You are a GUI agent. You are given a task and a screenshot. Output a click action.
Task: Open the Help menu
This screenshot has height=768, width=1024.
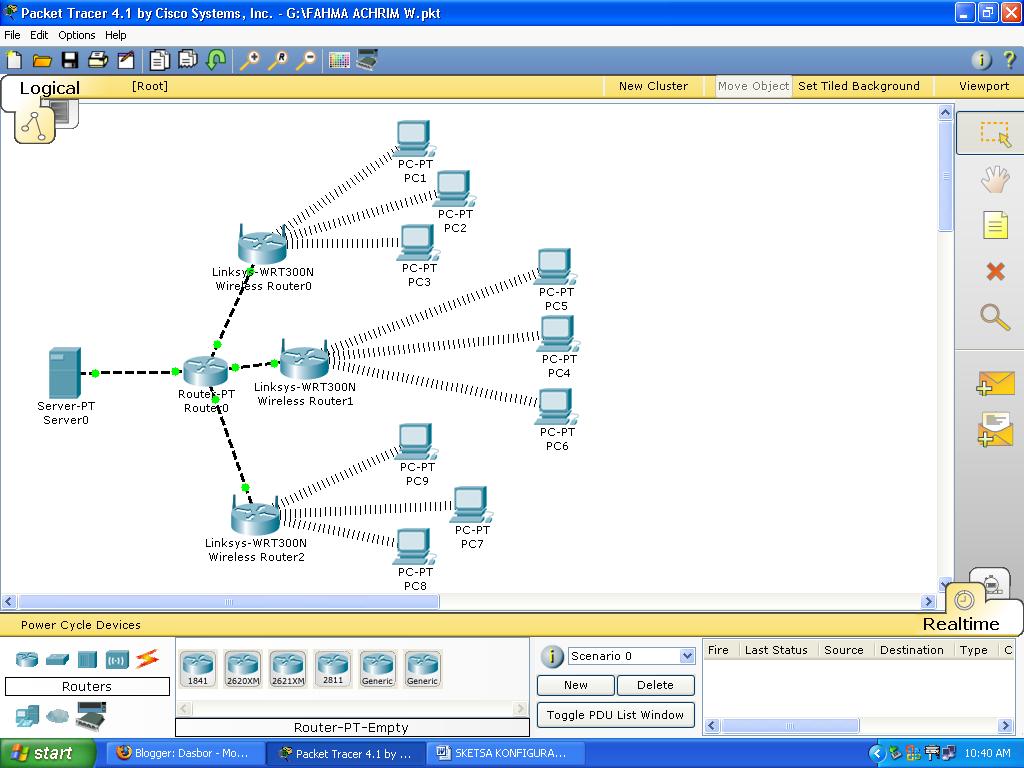click(116, 35)
